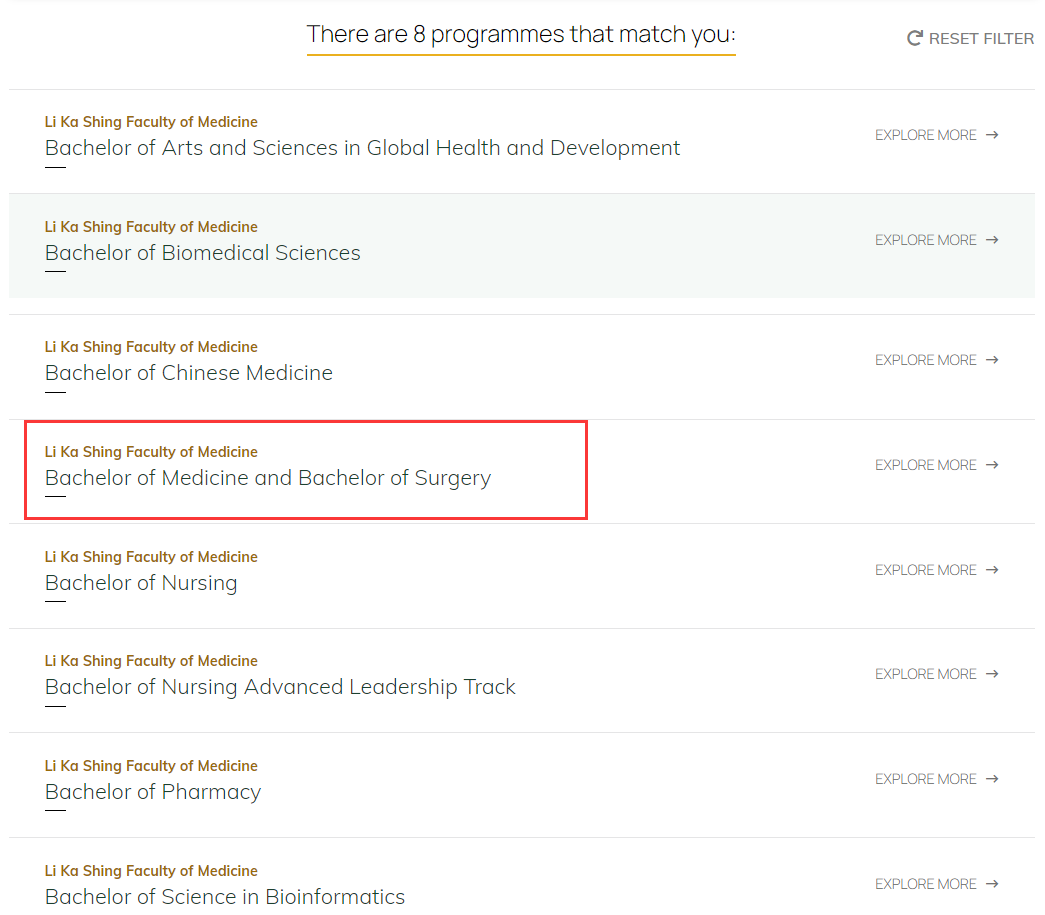
Task: Open Bachelor of Pharmacy programme
Action: point(153,792)
